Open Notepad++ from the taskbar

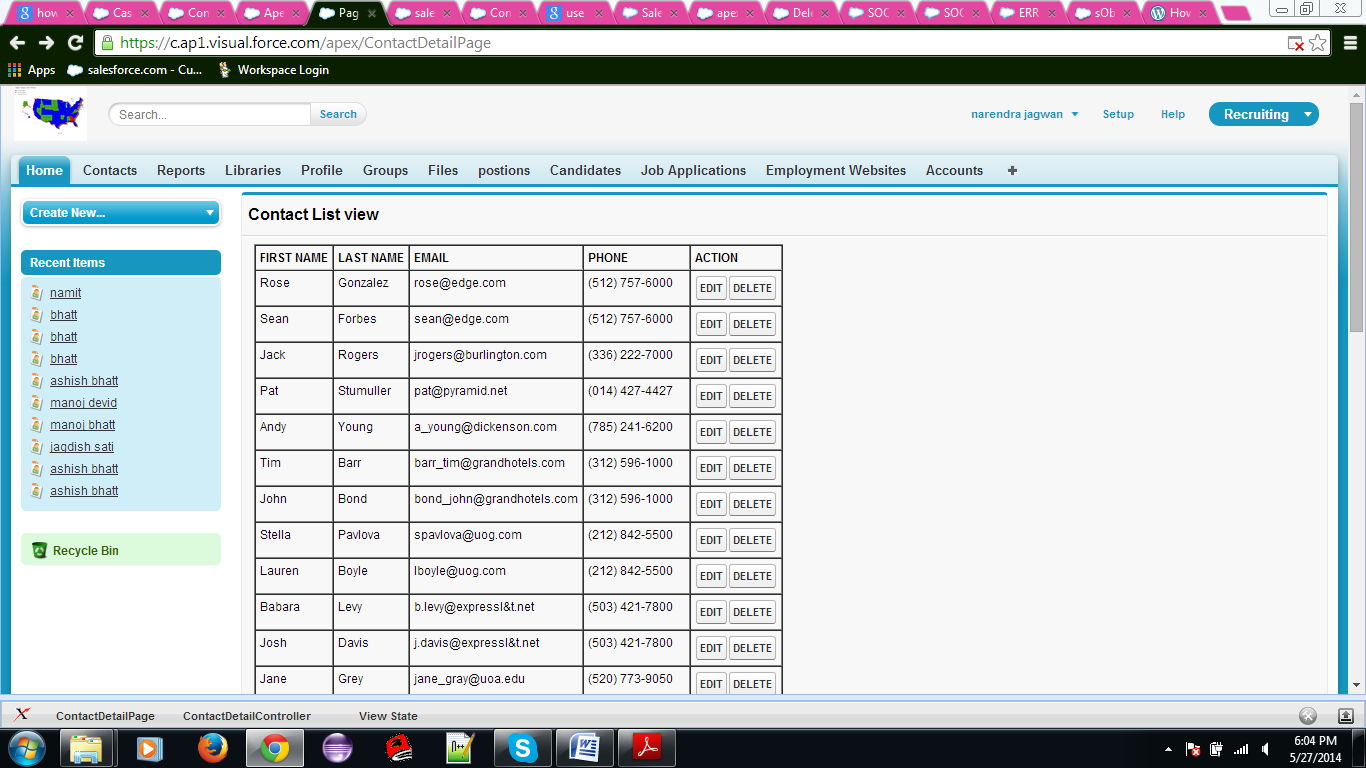click(x=461, y=748)
